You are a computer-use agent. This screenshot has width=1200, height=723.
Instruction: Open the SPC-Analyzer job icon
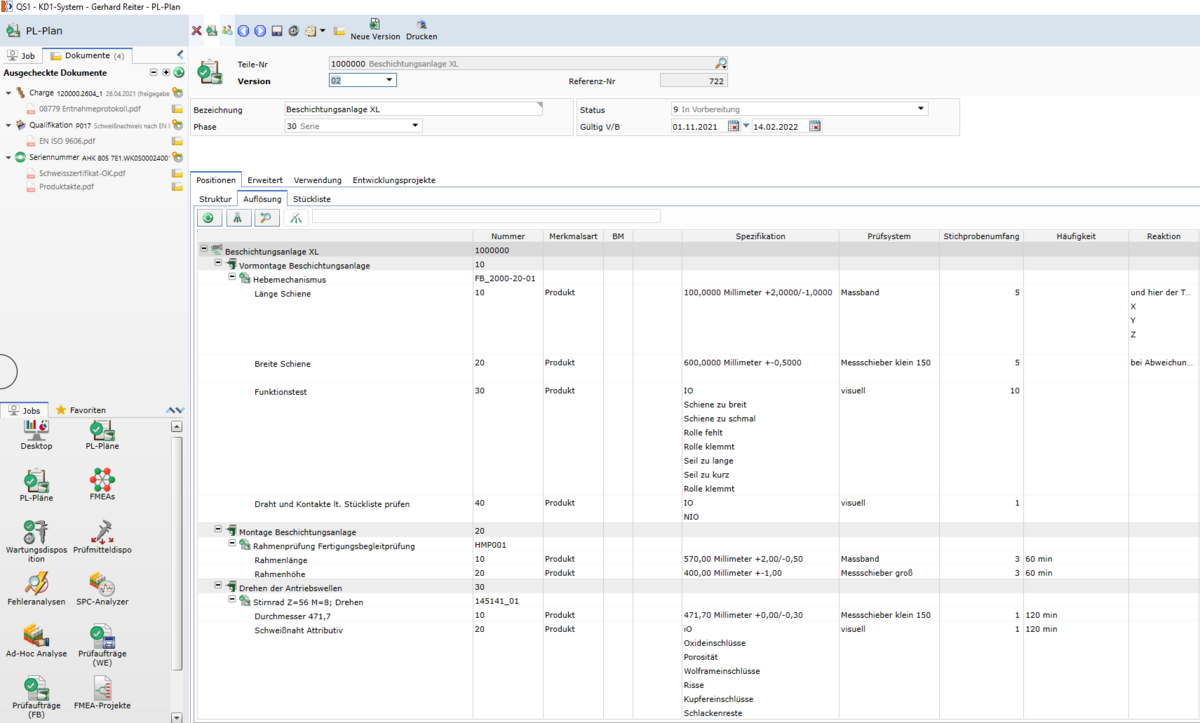click(102, 588)
